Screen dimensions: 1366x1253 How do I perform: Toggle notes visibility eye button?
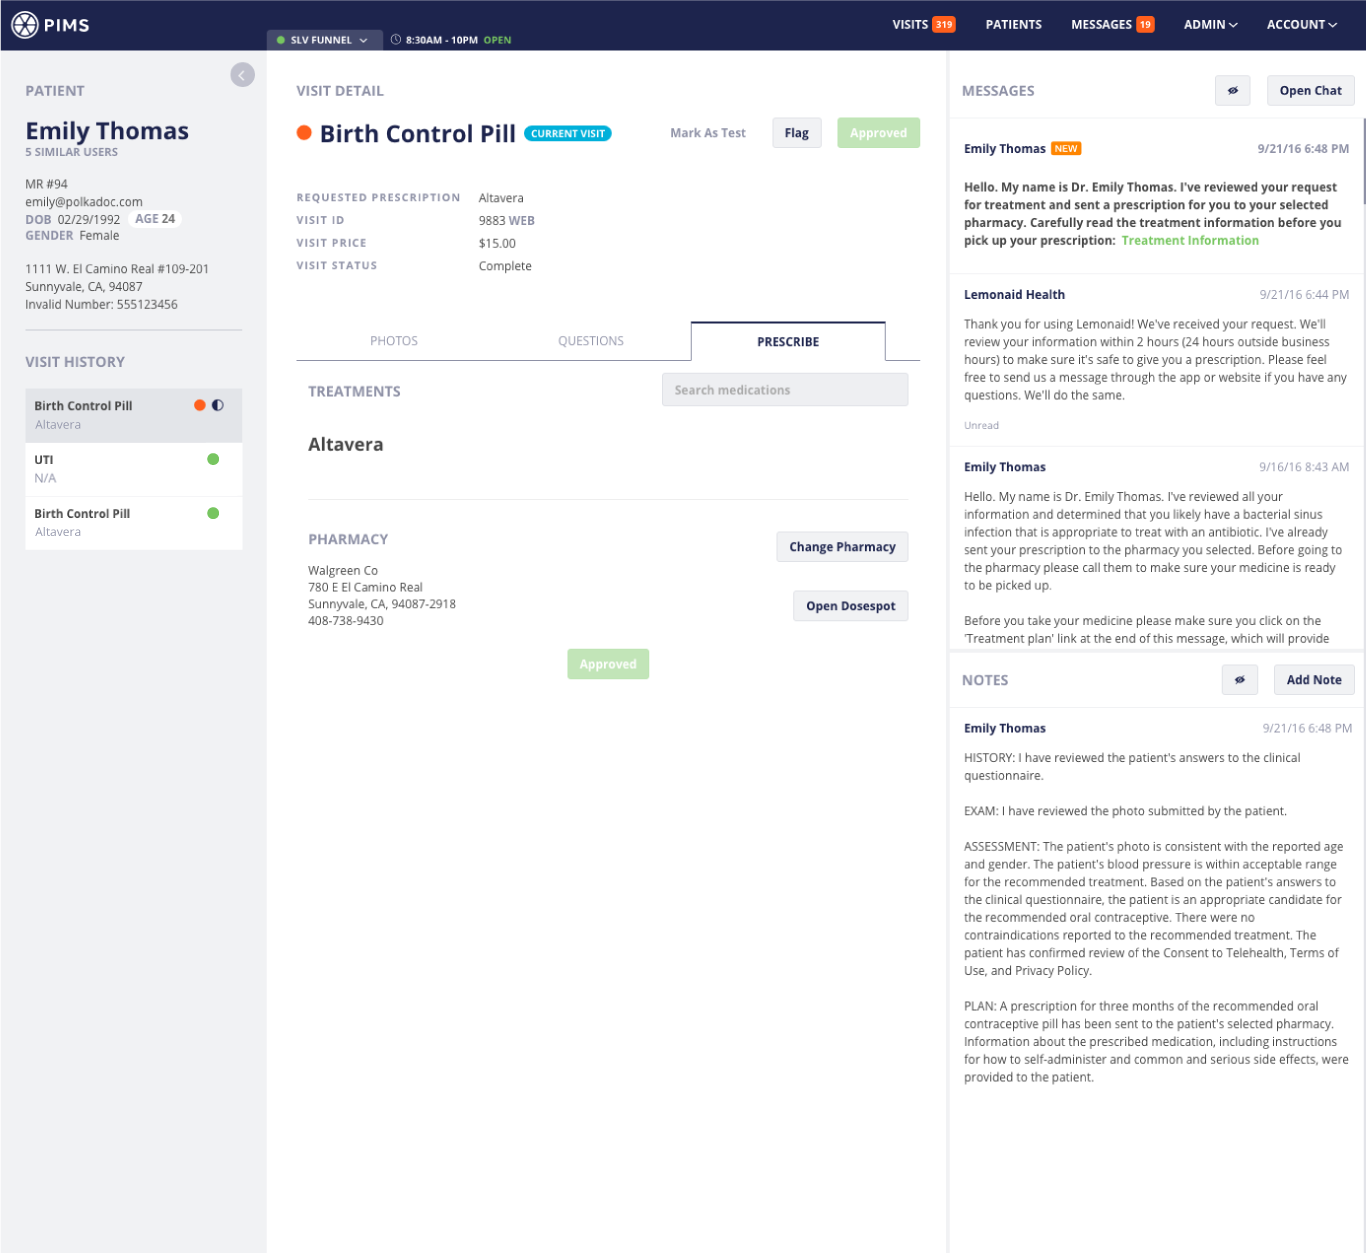(x=1239, y=680)
